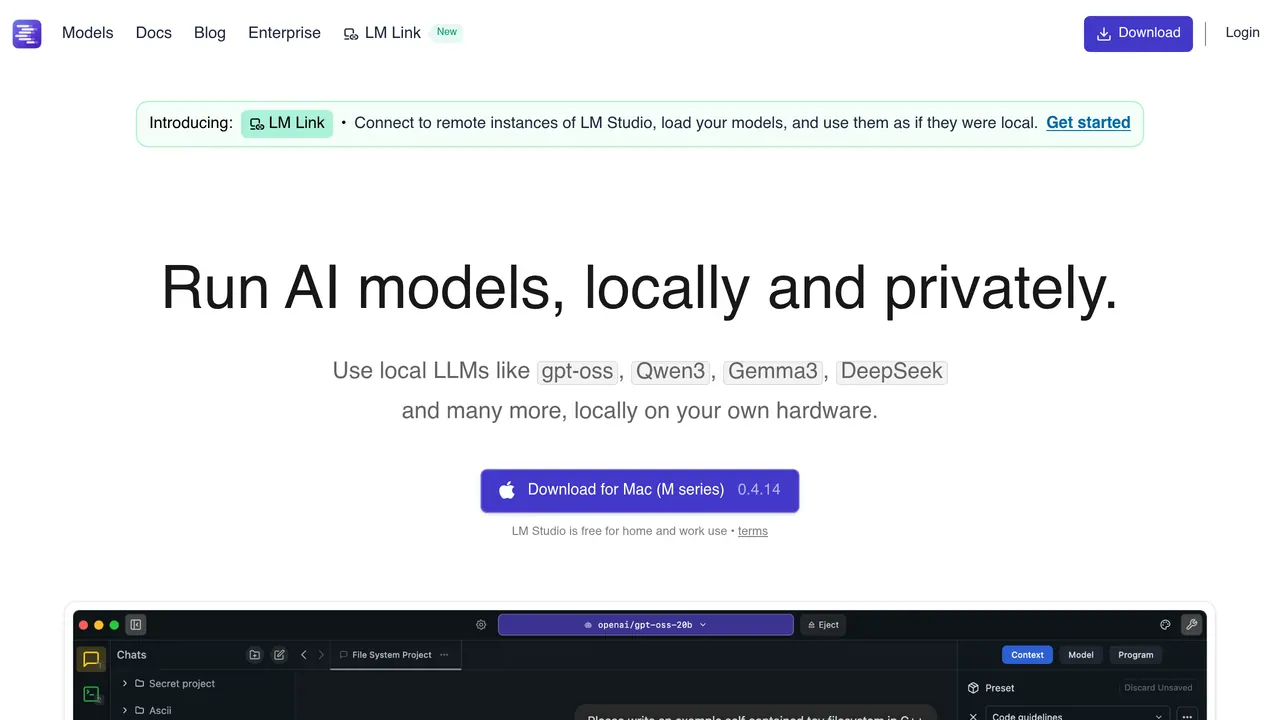Click the Preset label in the right panel
The width and height of the screenshot is (1280, 720).
pos(1000,688)
